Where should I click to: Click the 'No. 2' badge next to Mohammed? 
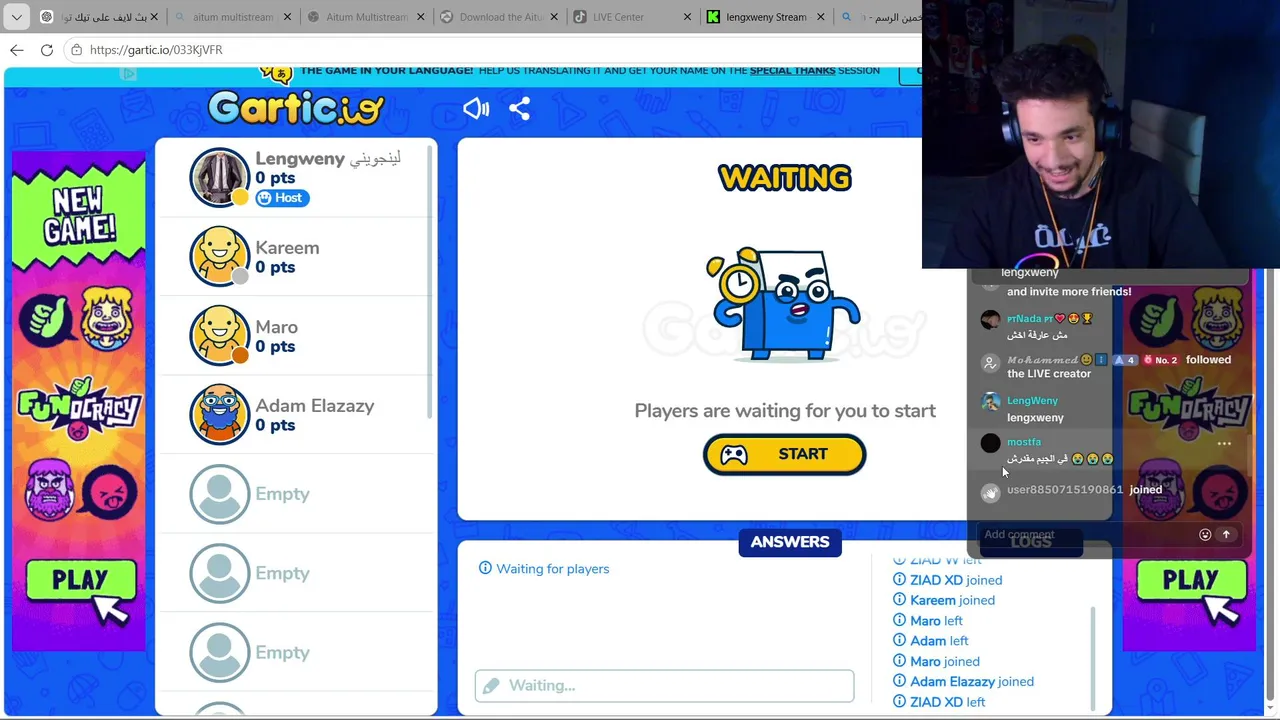point(1160,360)
